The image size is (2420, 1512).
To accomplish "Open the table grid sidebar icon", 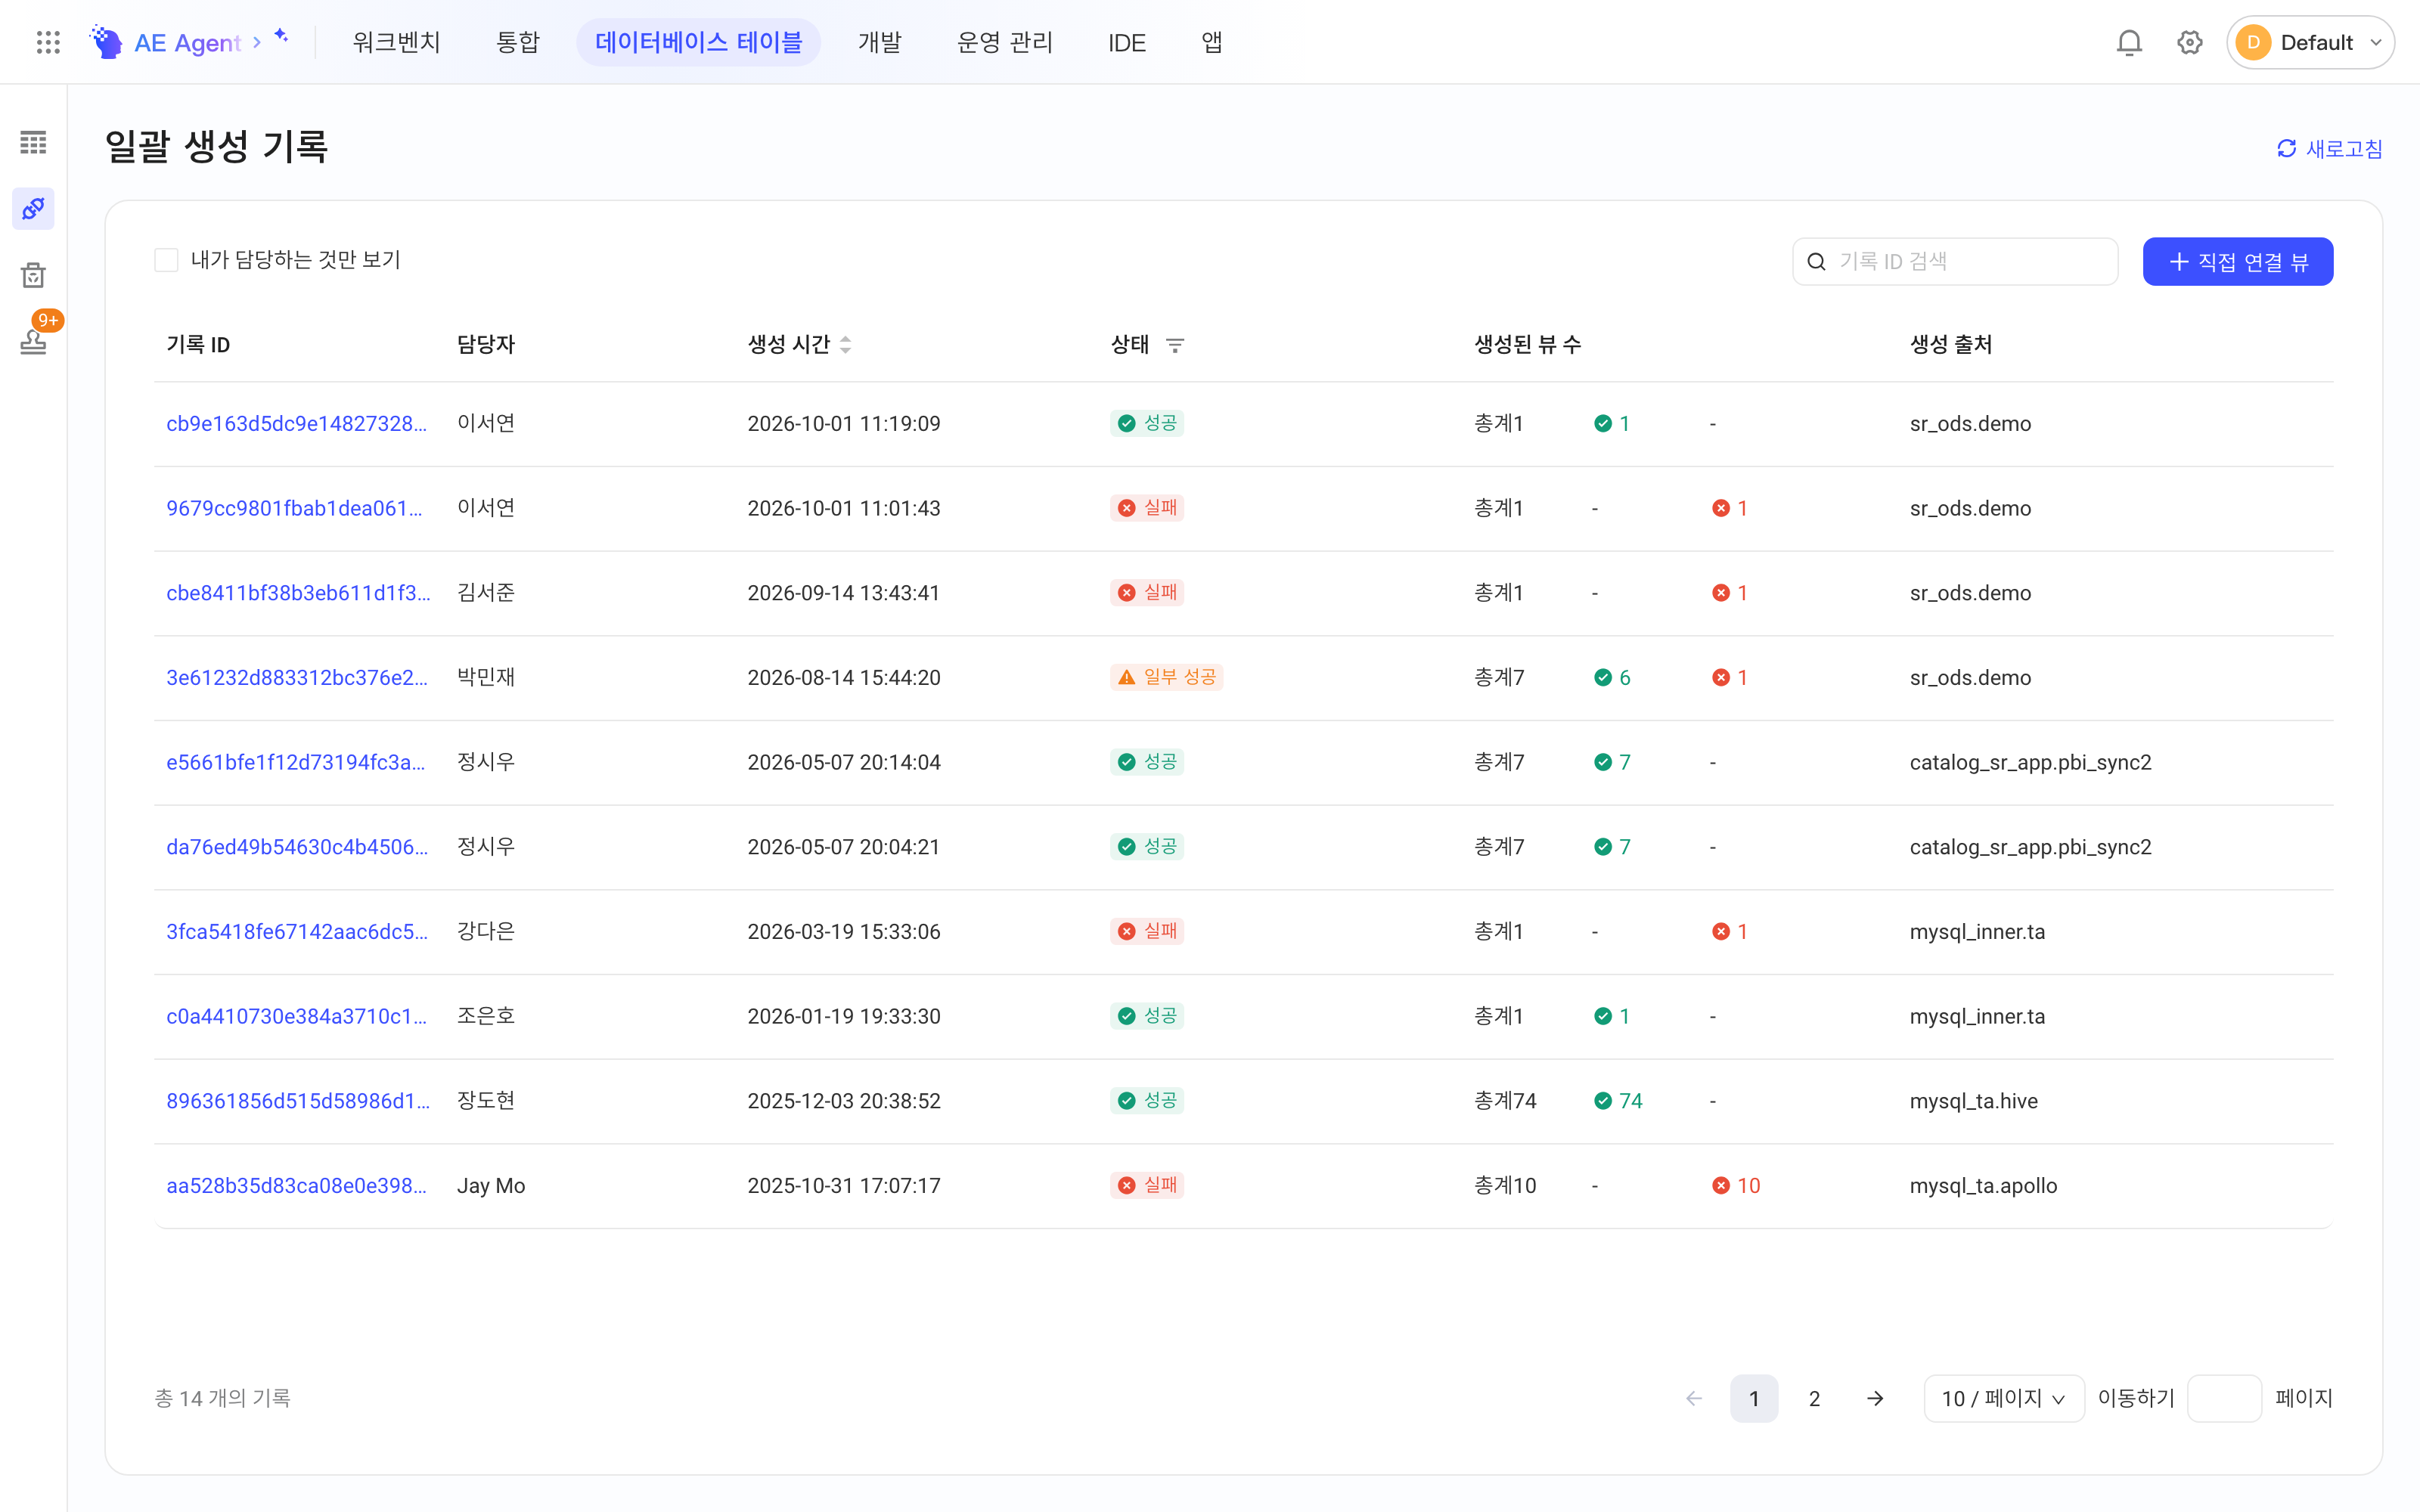I will point(33,142).
